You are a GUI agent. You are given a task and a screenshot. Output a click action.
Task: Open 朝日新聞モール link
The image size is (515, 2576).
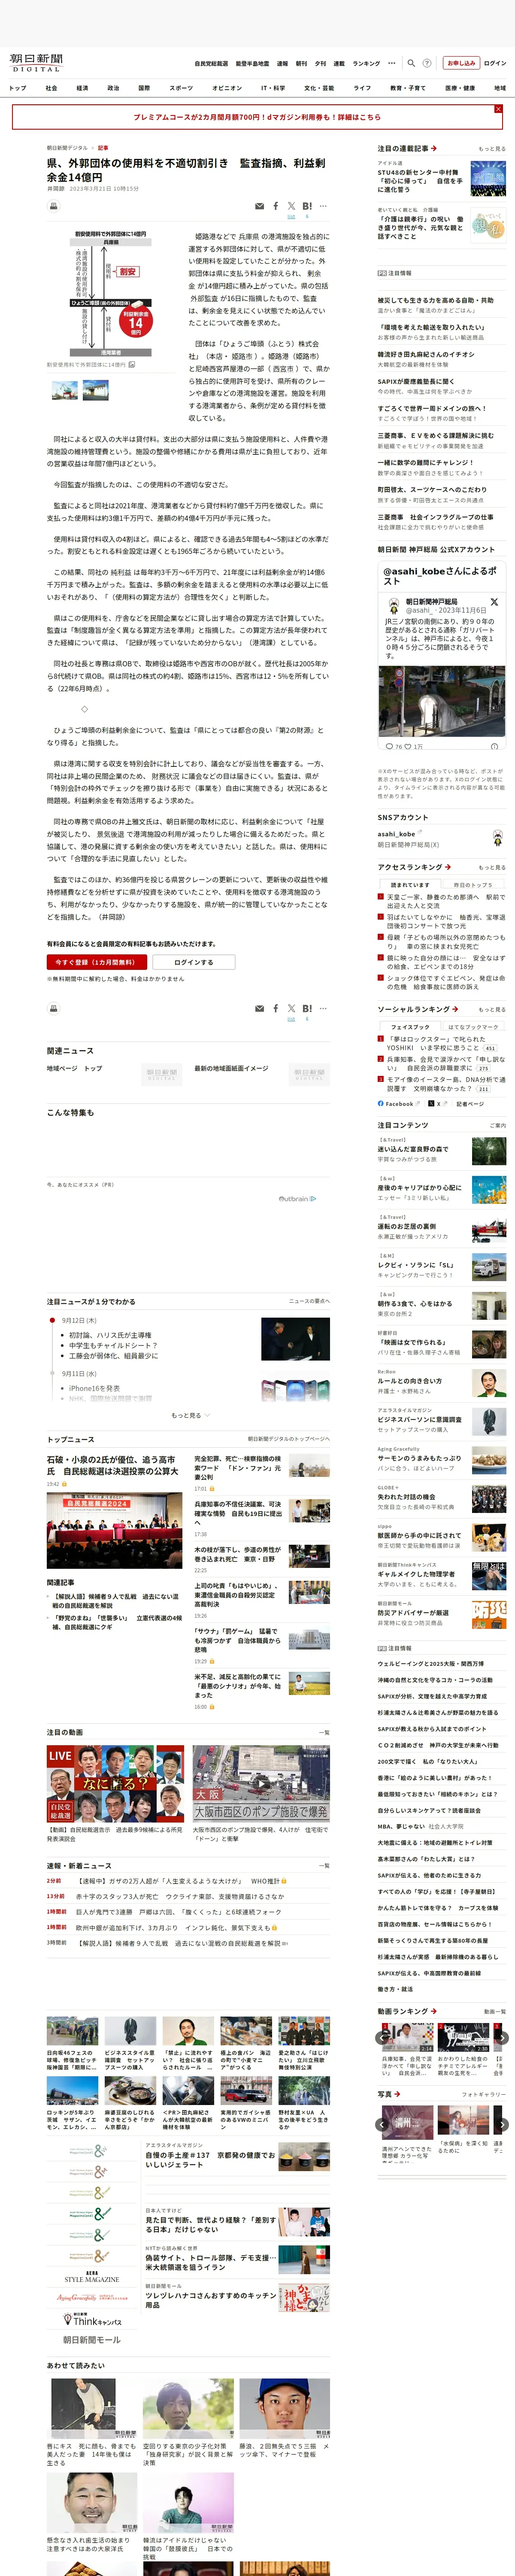pyautogui.click(x=92, y=2340)
